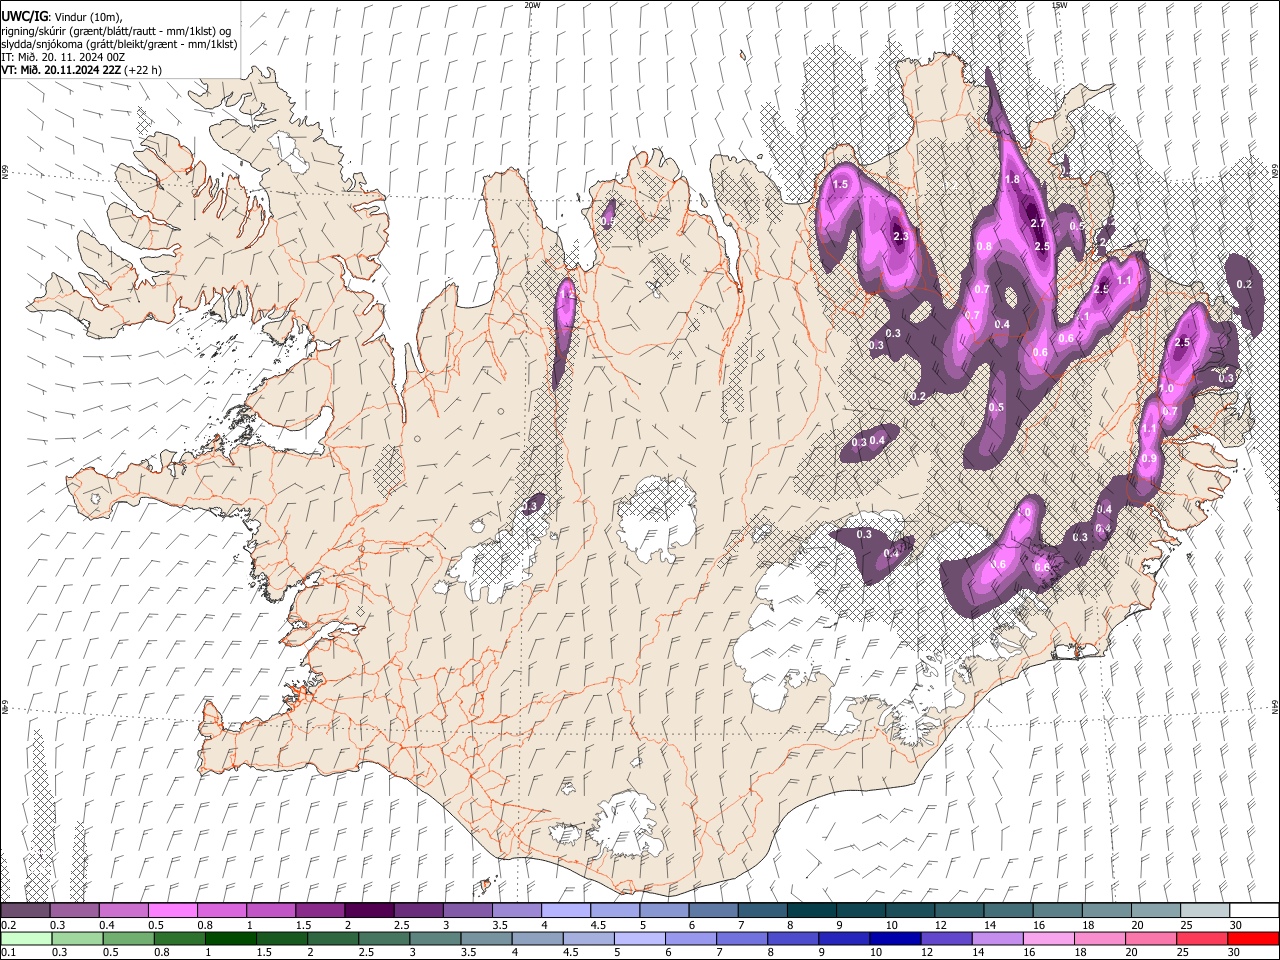Screen dimensions: 1280x960
Task: Click the 0.9 snowfall value on the map
Action: point(1149,459)
